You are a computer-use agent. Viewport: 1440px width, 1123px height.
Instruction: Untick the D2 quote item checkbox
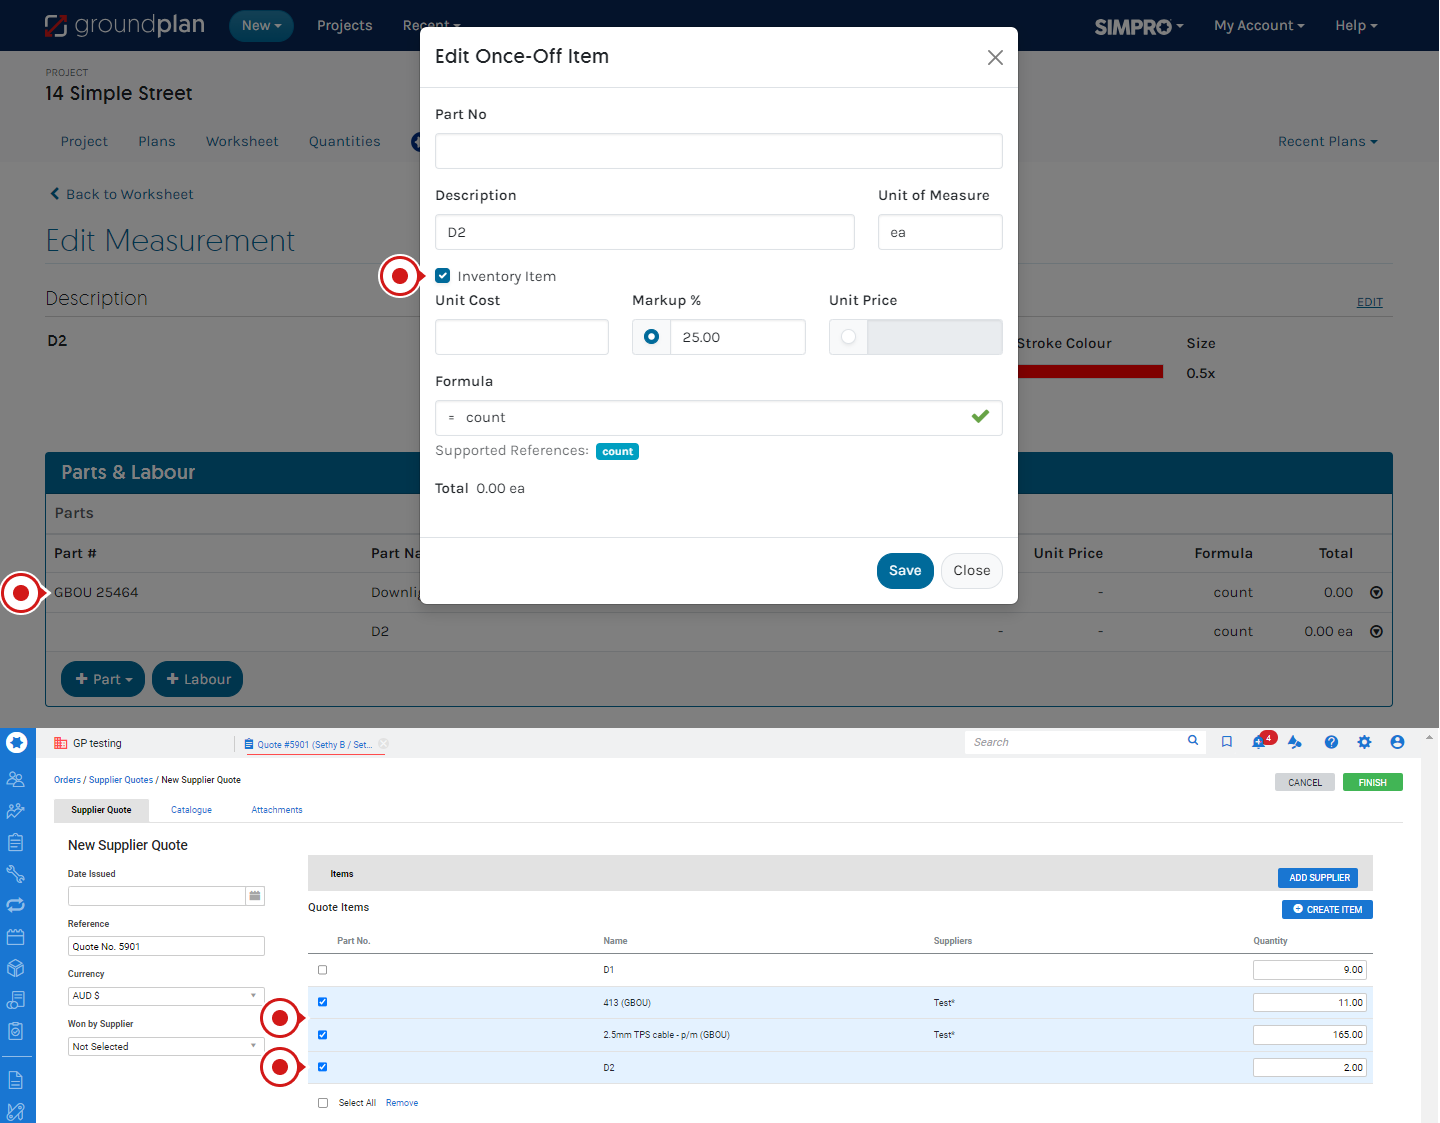point(322,1067)
